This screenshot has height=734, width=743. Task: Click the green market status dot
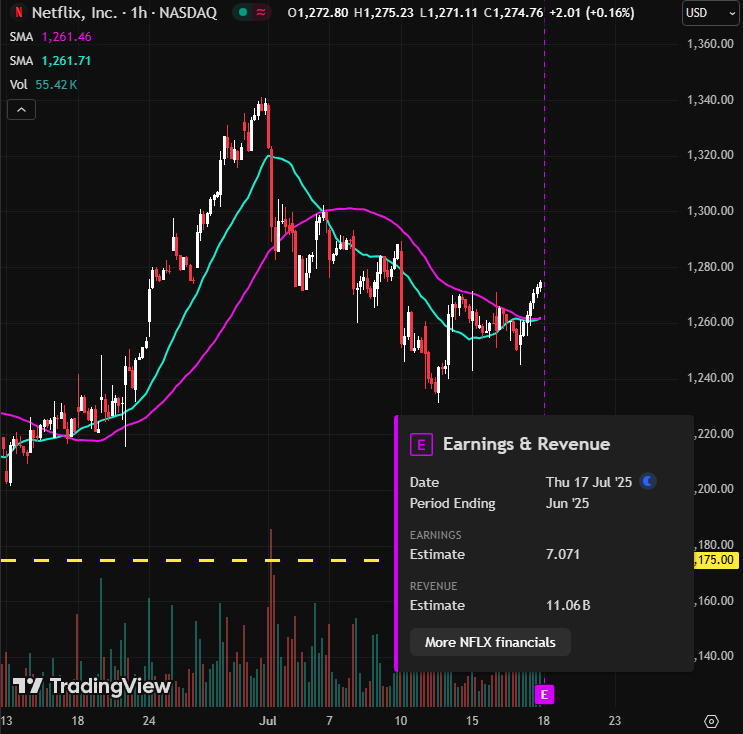pos(243,12)
